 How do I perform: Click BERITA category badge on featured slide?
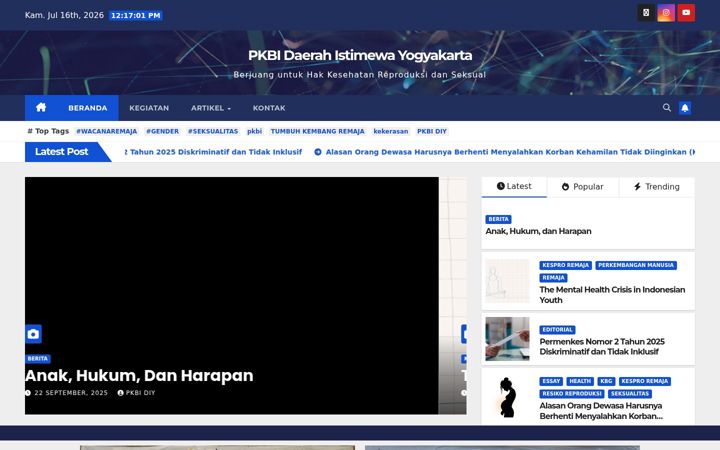pos(38,359)
